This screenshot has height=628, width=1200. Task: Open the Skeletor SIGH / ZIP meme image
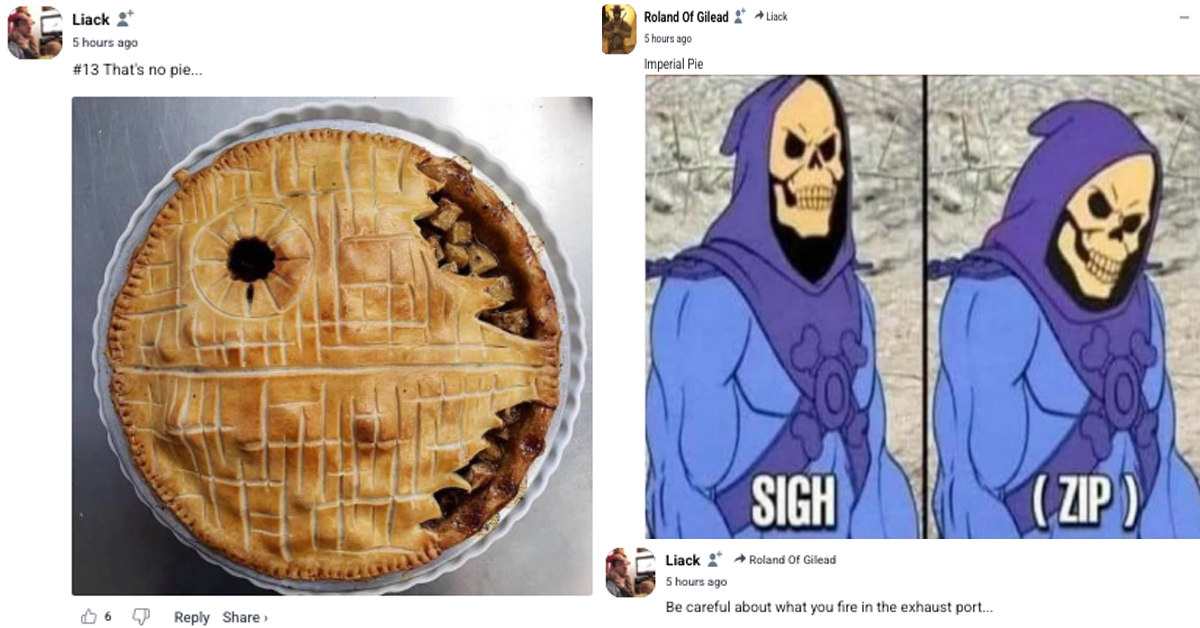point(922,307)
